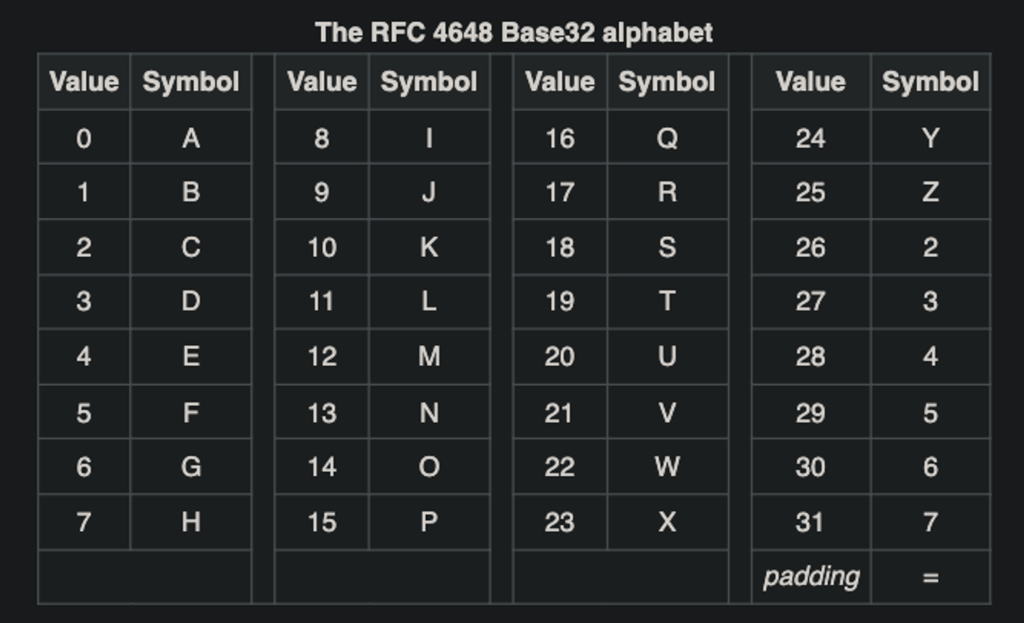
Task: Click the symbol cell containing letter H
Action: [191, 522]
